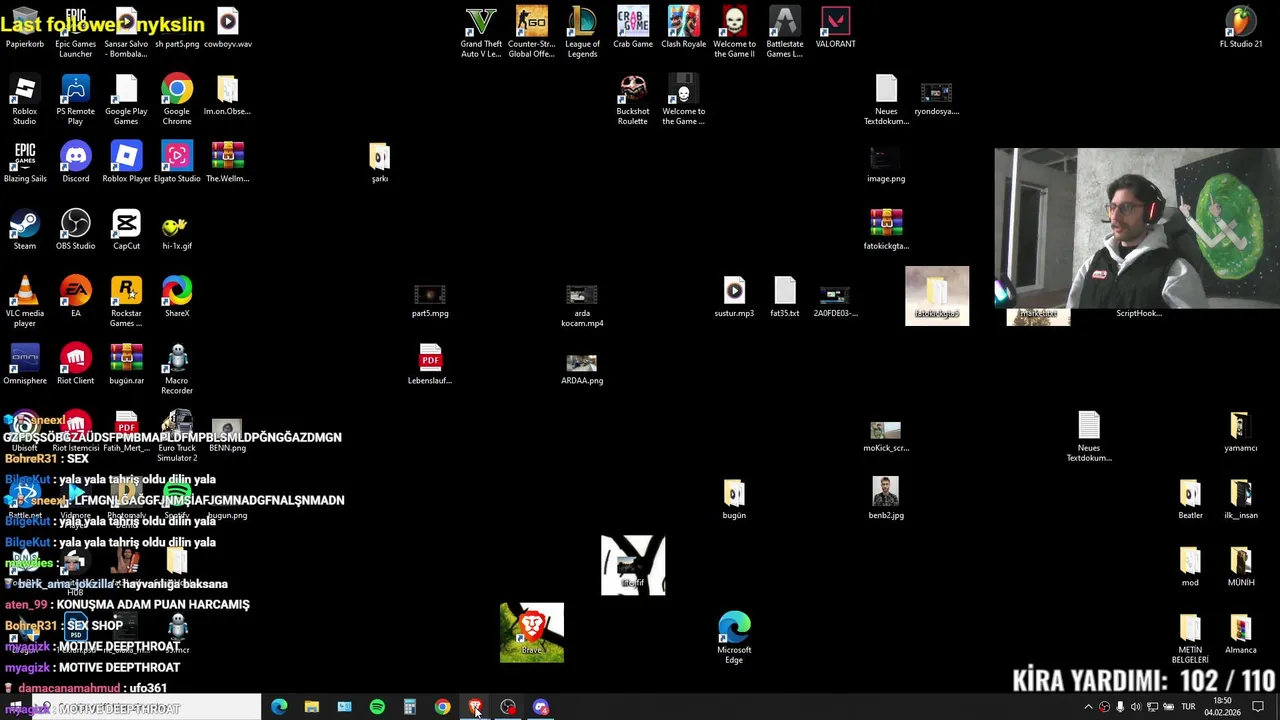Launch Counter-Strike Global Offensive shortcut
The height and width of the screenshot is (720, 1280).
click(x=531, y=32)
